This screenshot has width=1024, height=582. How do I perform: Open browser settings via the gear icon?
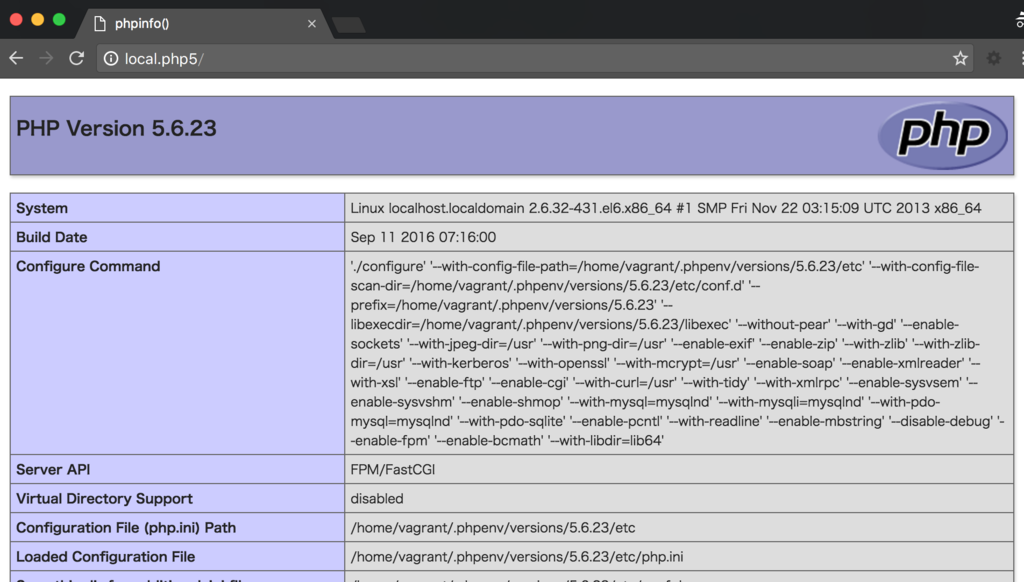992,58
